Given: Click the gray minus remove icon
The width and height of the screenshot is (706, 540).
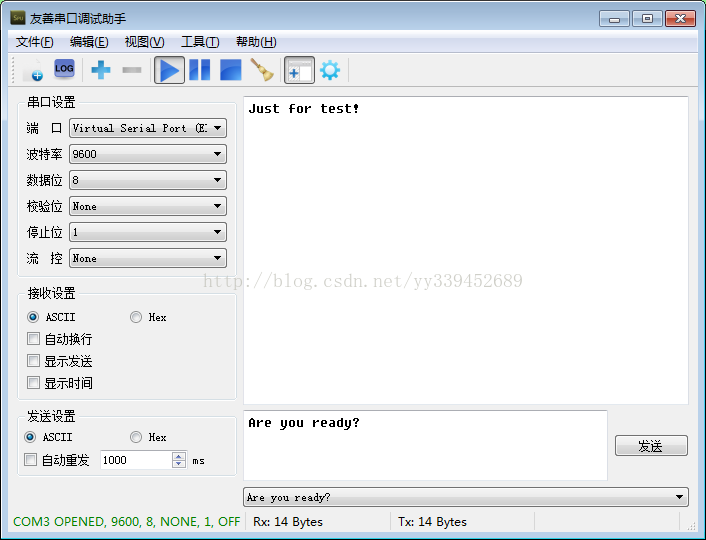Looking at the screenshot, I should coord(132,70).
